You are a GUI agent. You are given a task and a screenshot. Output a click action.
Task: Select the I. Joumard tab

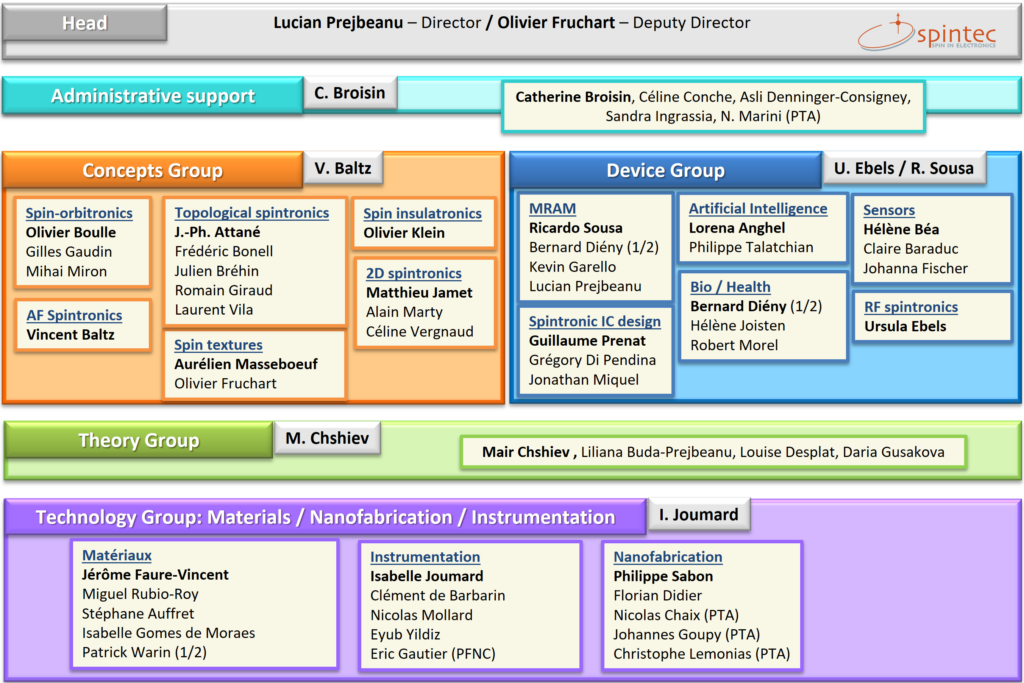click(699, 515)
